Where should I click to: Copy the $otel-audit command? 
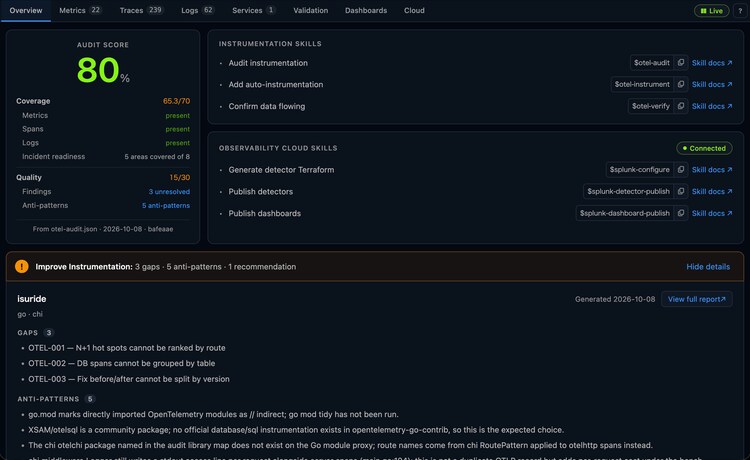[x=681, y=63]
